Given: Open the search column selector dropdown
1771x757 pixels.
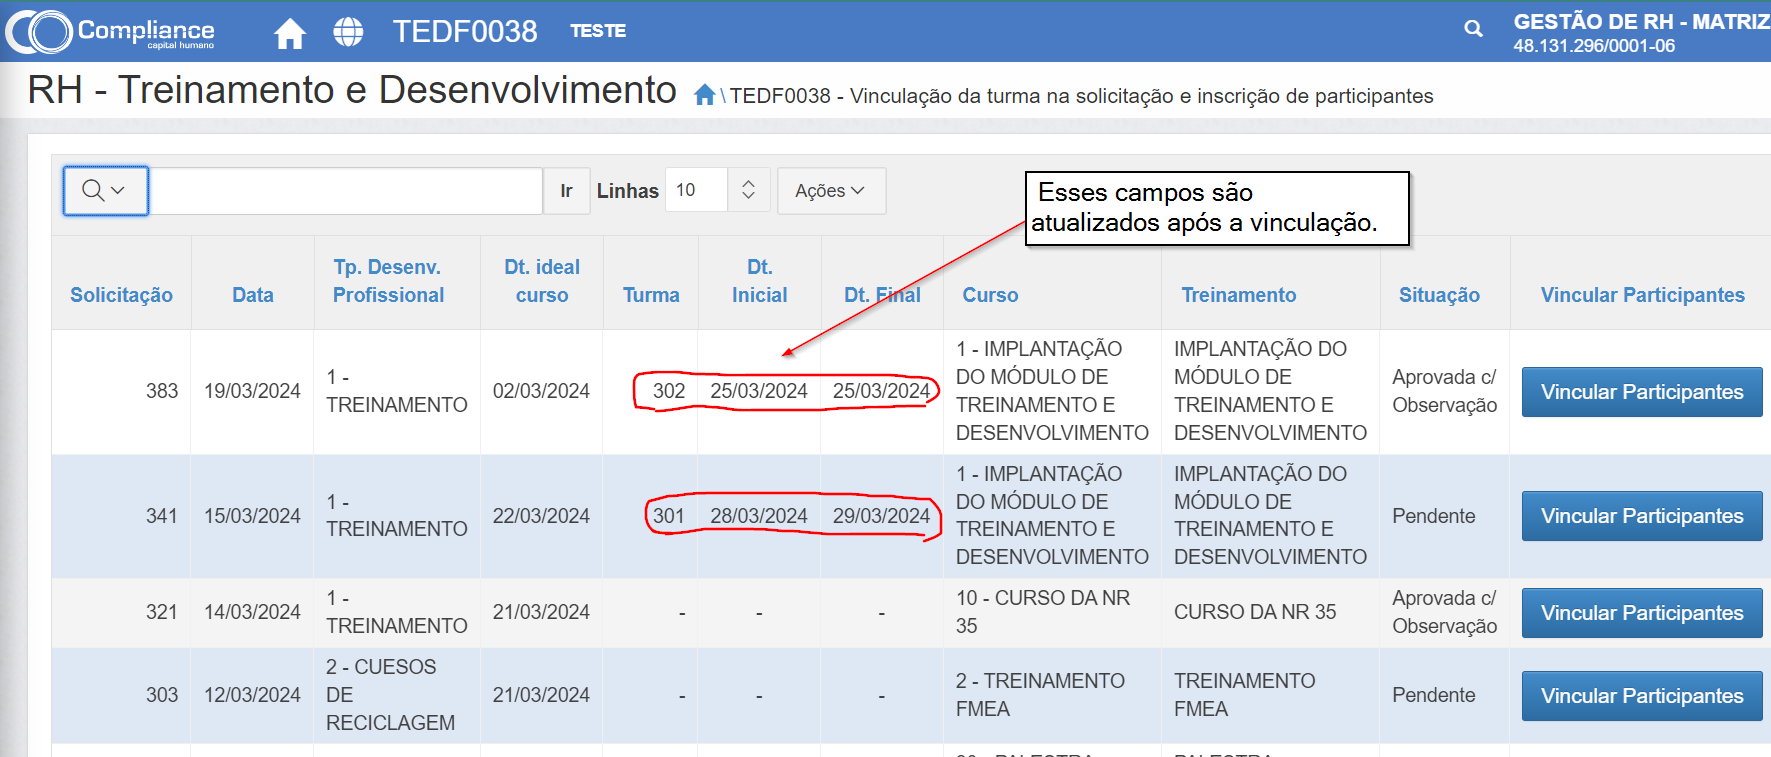Looking at the screenshot, I should click(x=105, y=190).
